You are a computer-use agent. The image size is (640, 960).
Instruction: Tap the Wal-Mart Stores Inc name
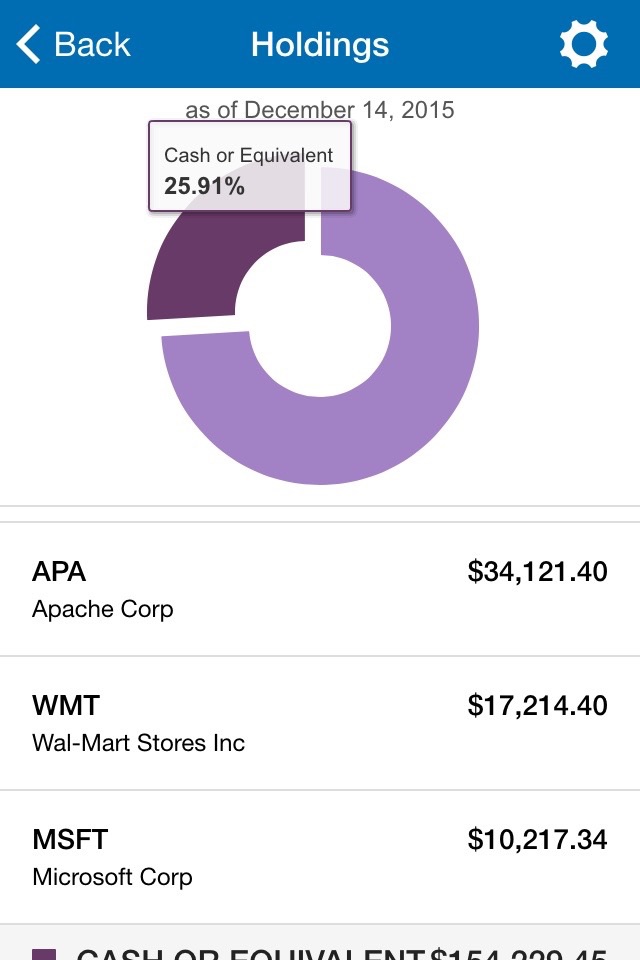click(138, 743)
